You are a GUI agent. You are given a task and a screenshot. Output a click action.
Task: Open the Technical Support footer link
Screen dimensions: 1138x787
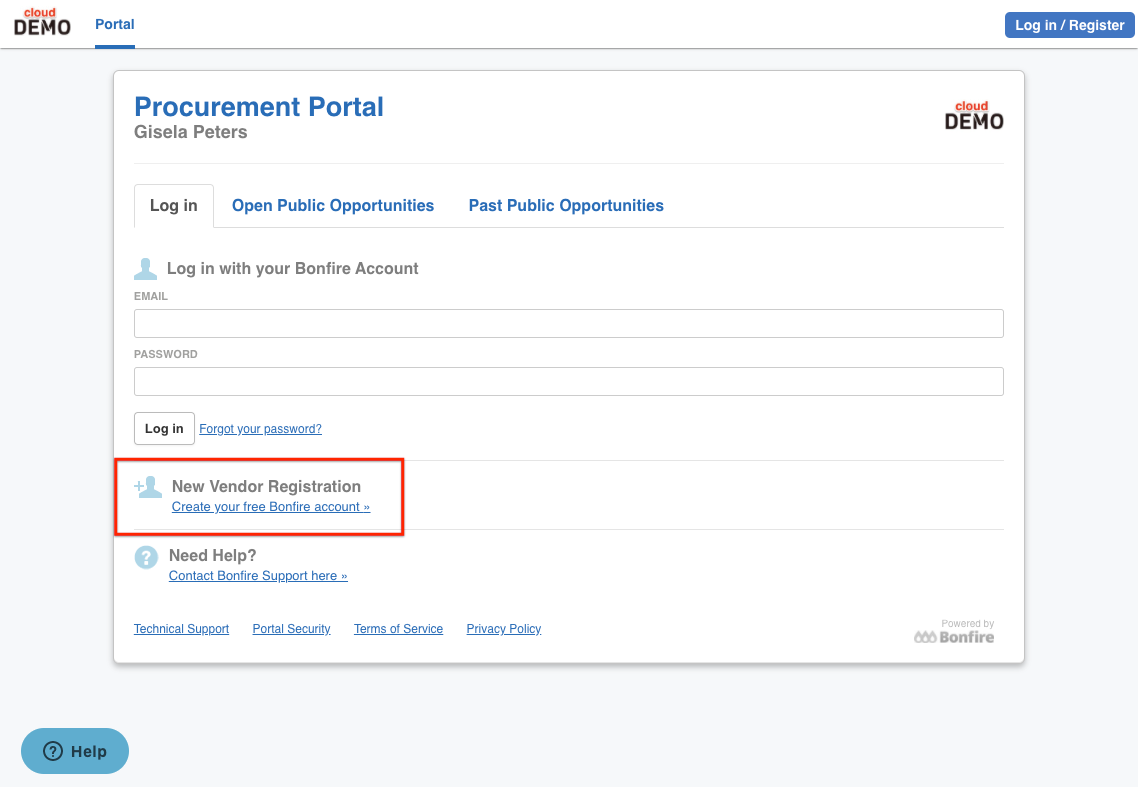click(x=181, y=629)
